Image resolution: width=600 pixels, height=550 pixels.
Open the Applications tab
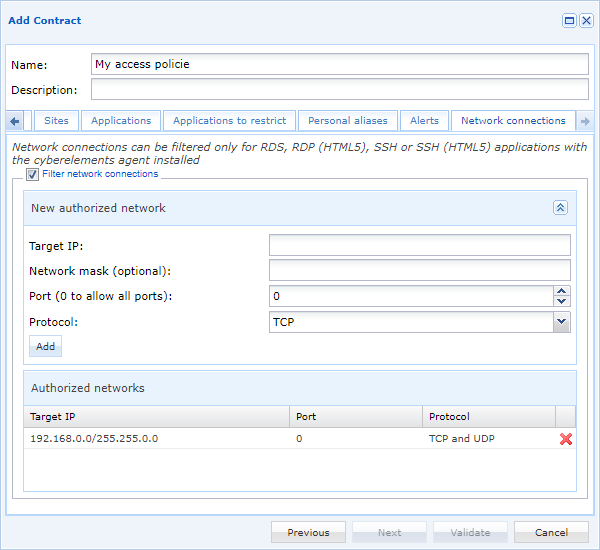121,121
